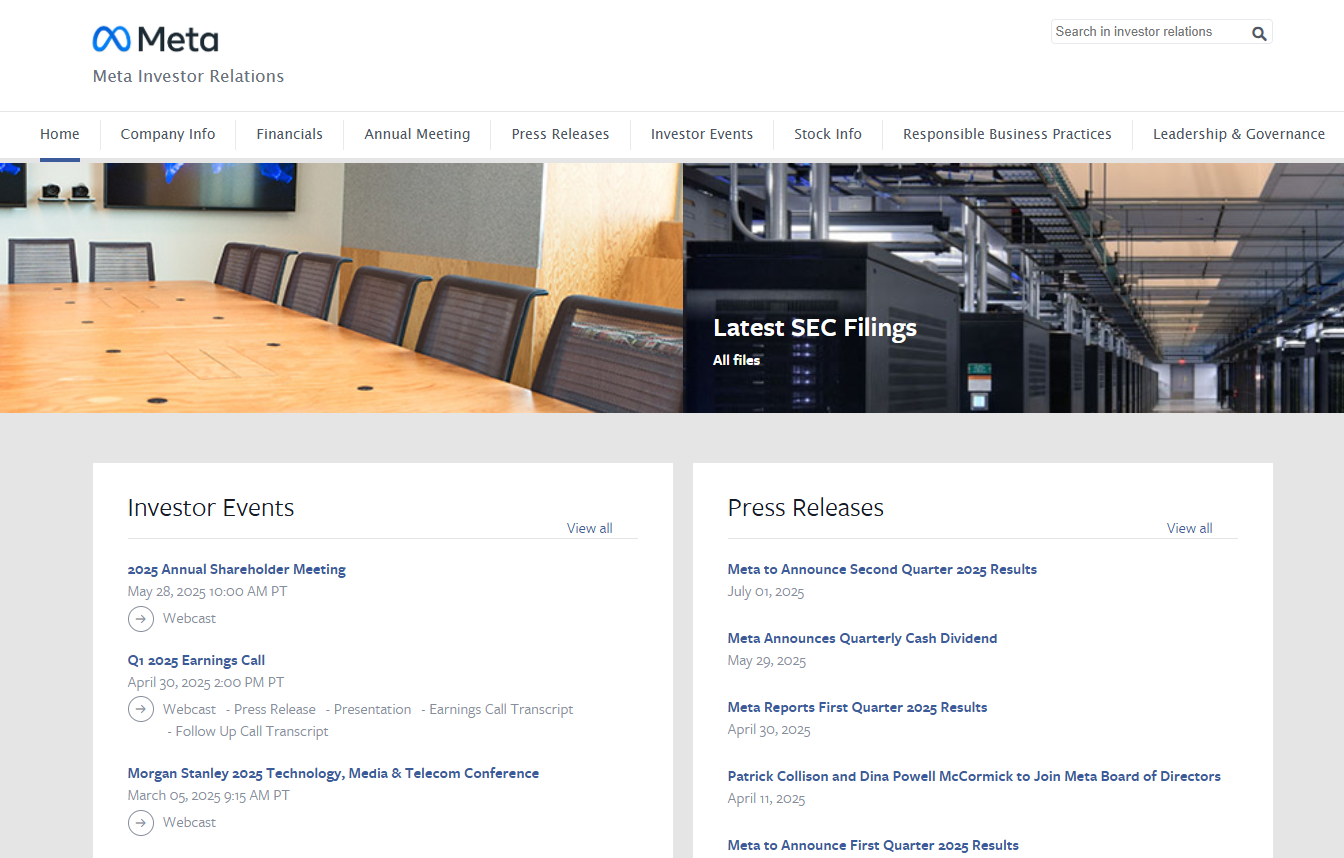This screenshot has width=1344, height=858.
Task: Click the Meta logo
Action: [155, 39]
